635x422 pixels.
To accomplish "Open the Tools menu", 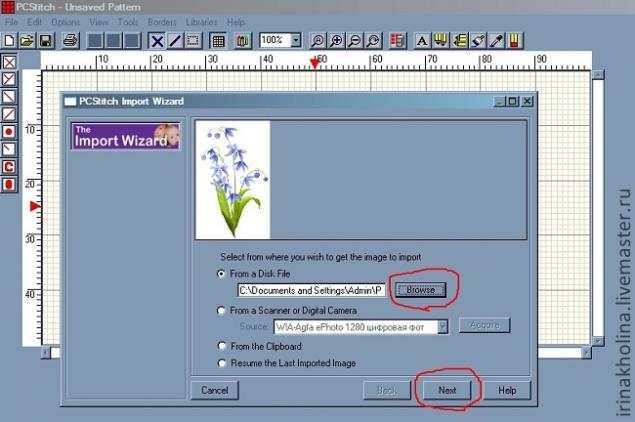I will click(x=128, y=22).
